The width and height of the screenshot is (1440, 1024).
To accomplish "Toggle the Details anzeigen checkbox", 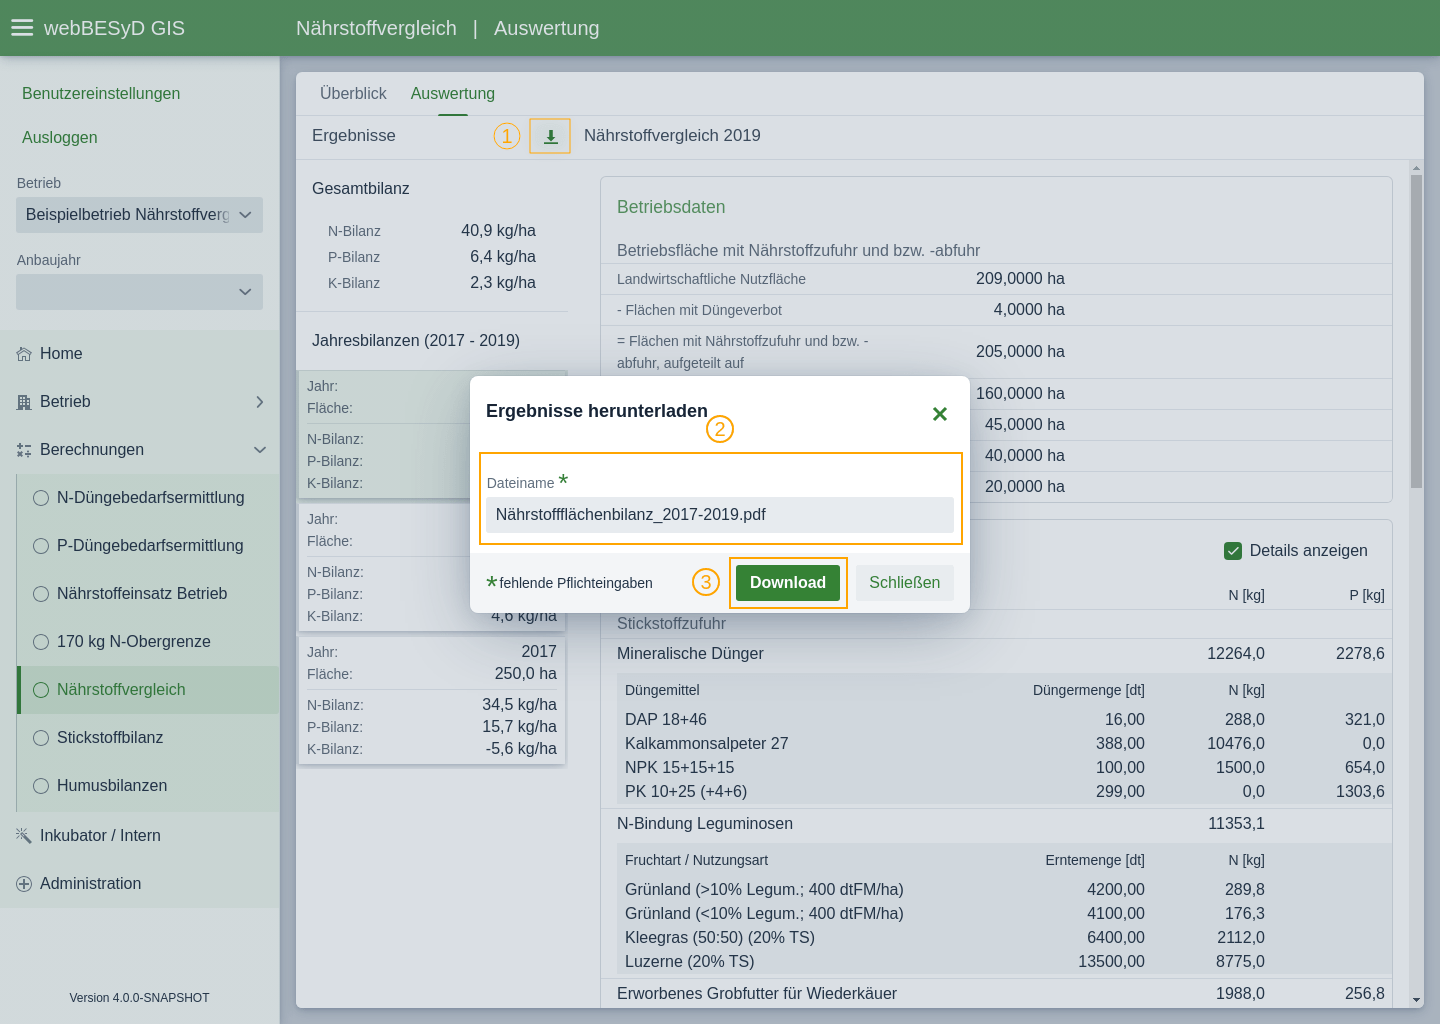I will pos(1233,551).
